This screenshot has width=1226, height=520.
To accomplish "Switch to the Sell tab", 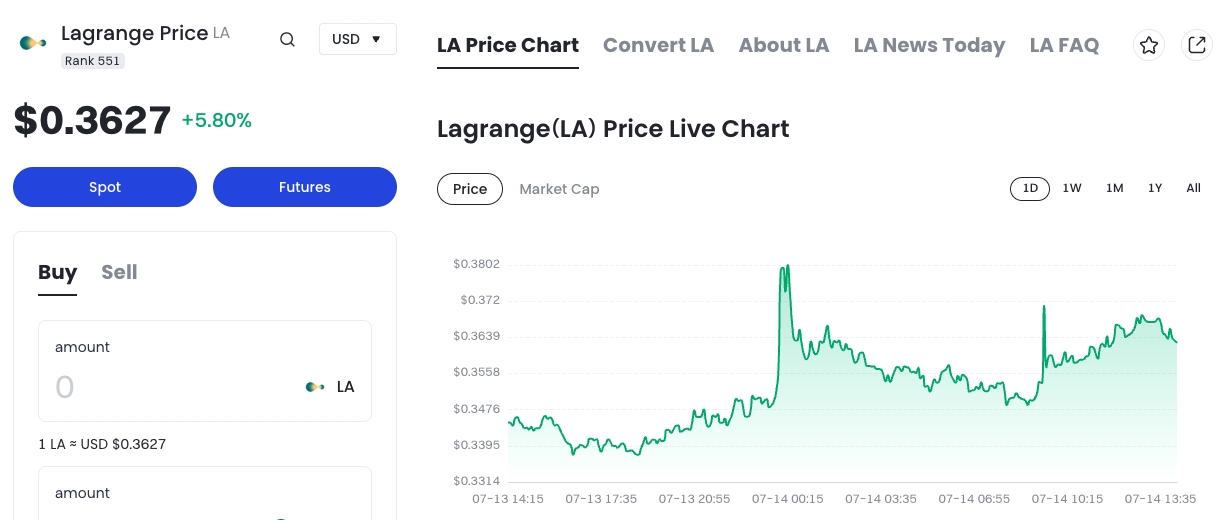I will point(119,272).
